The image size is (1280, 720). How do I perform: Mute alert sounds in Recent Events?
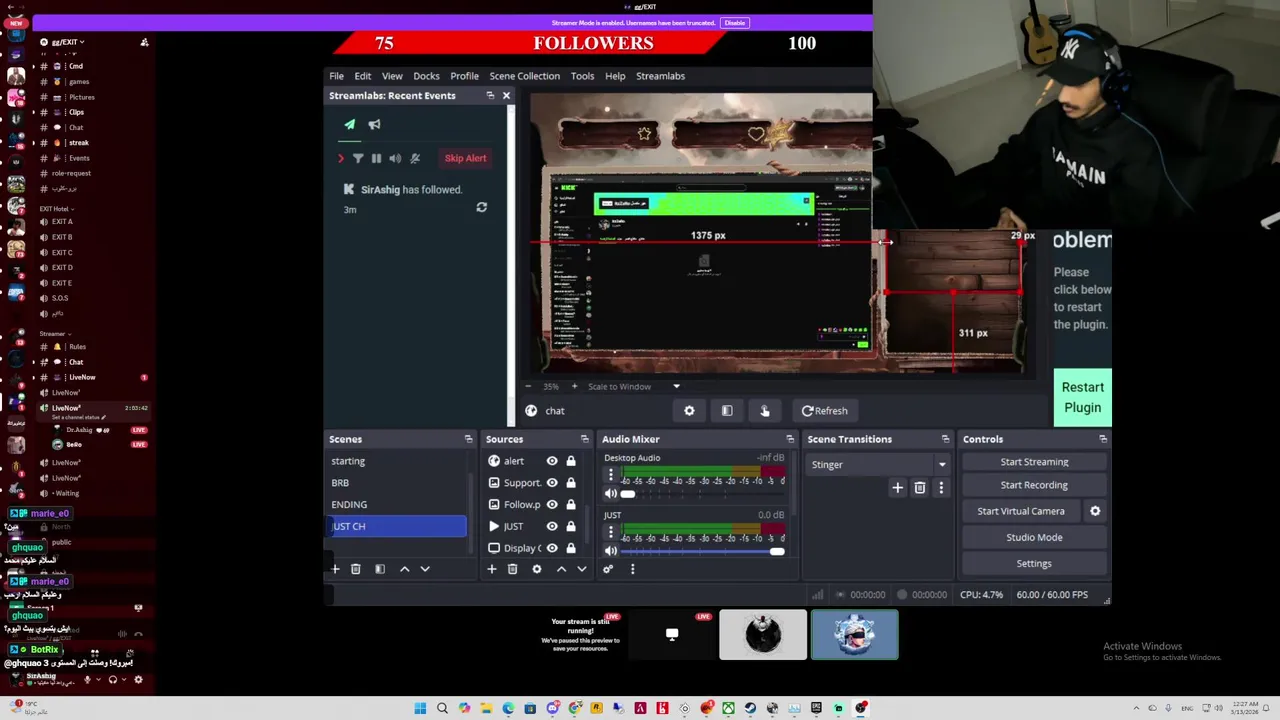coord(395,158)
